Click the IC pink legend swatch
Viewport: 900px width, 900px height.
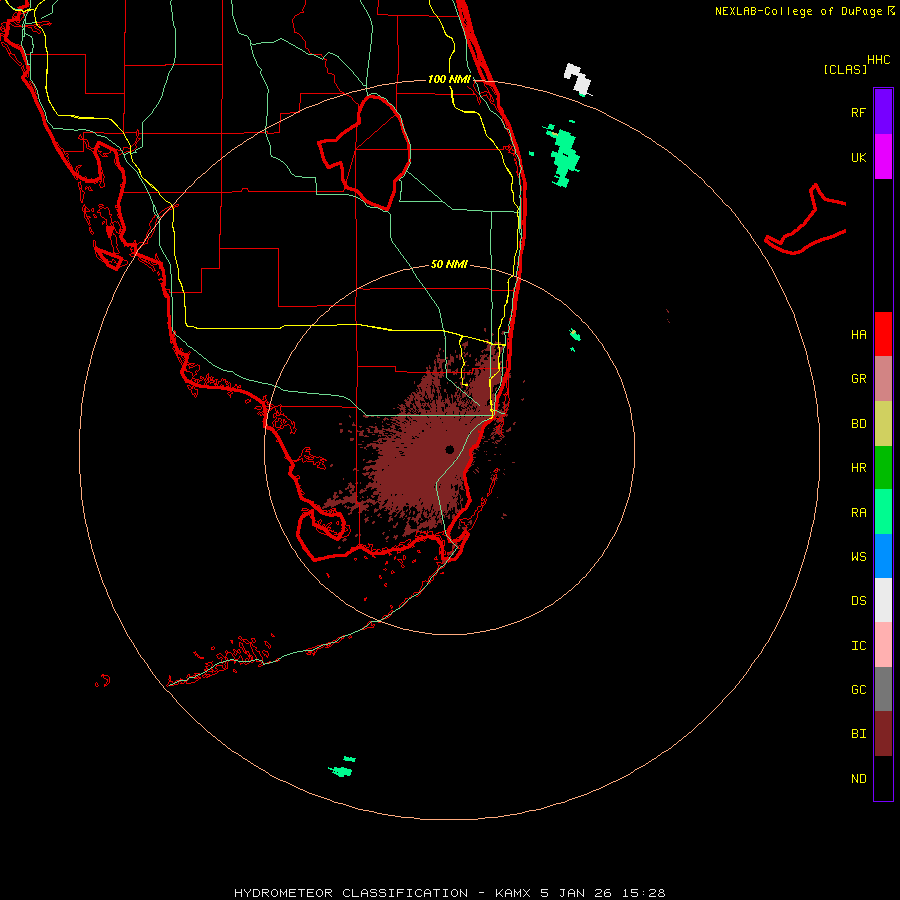point(883,645)
